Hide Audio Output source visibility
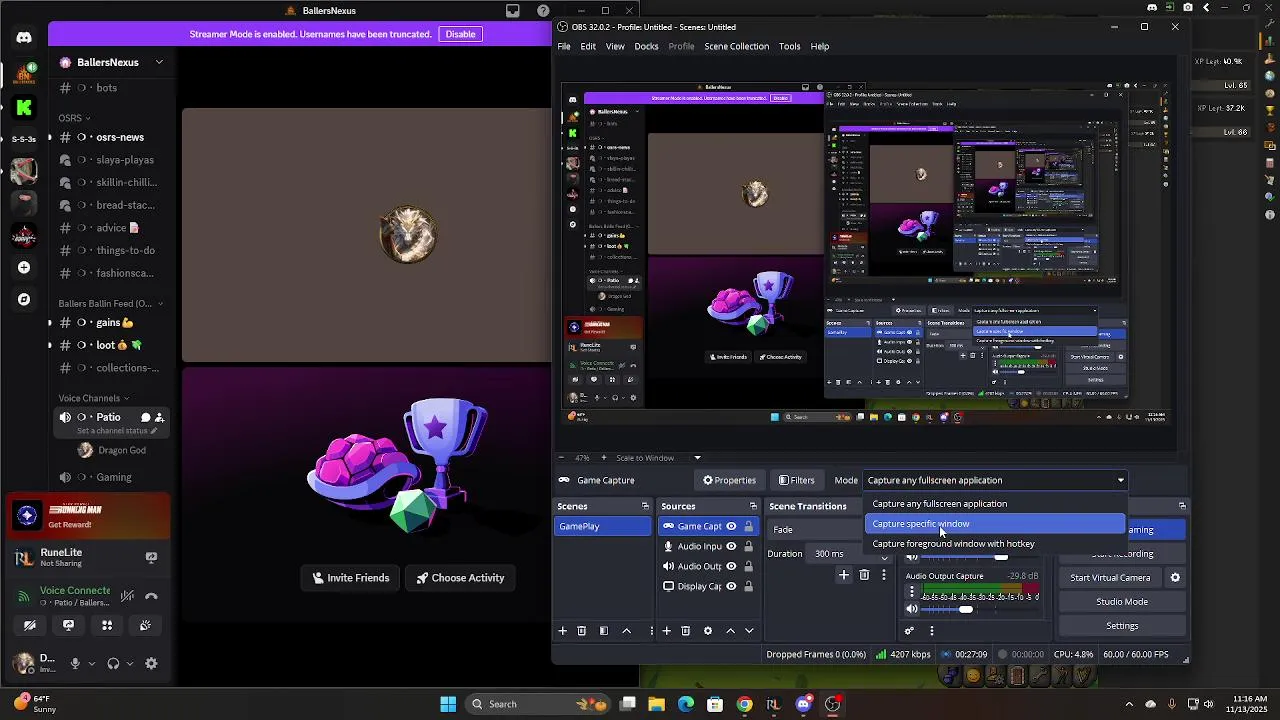Screen dimensions: 1280x720 [731, 566]
